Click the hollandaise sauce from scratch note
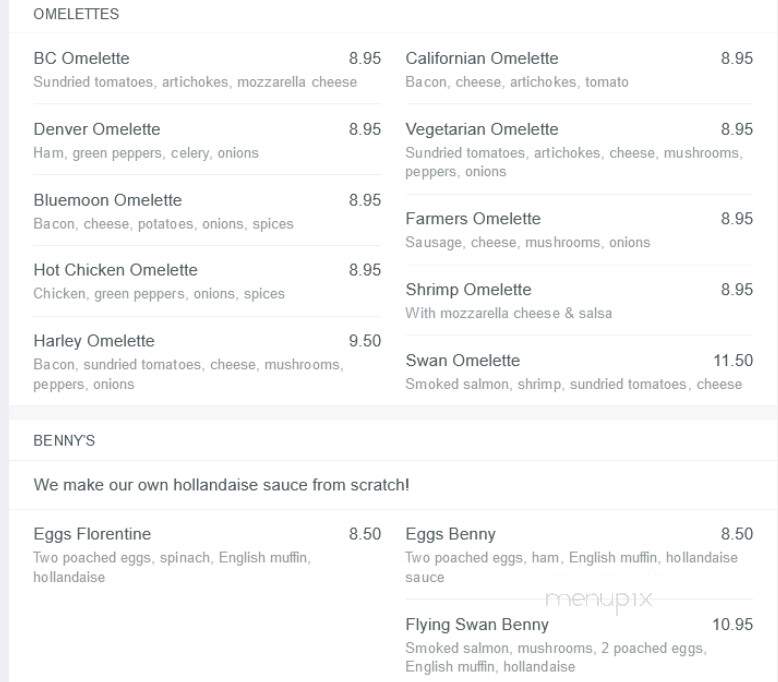Viewport: 778px width, 682px height. coord(221,485)
